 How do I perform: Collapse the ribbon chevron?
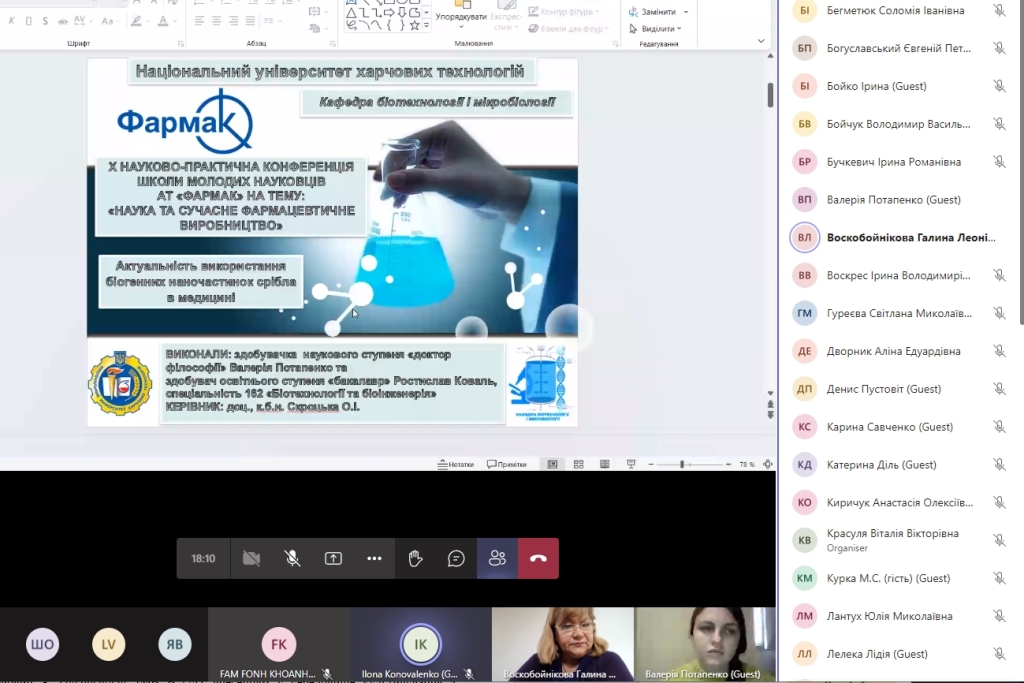(761, 40)
